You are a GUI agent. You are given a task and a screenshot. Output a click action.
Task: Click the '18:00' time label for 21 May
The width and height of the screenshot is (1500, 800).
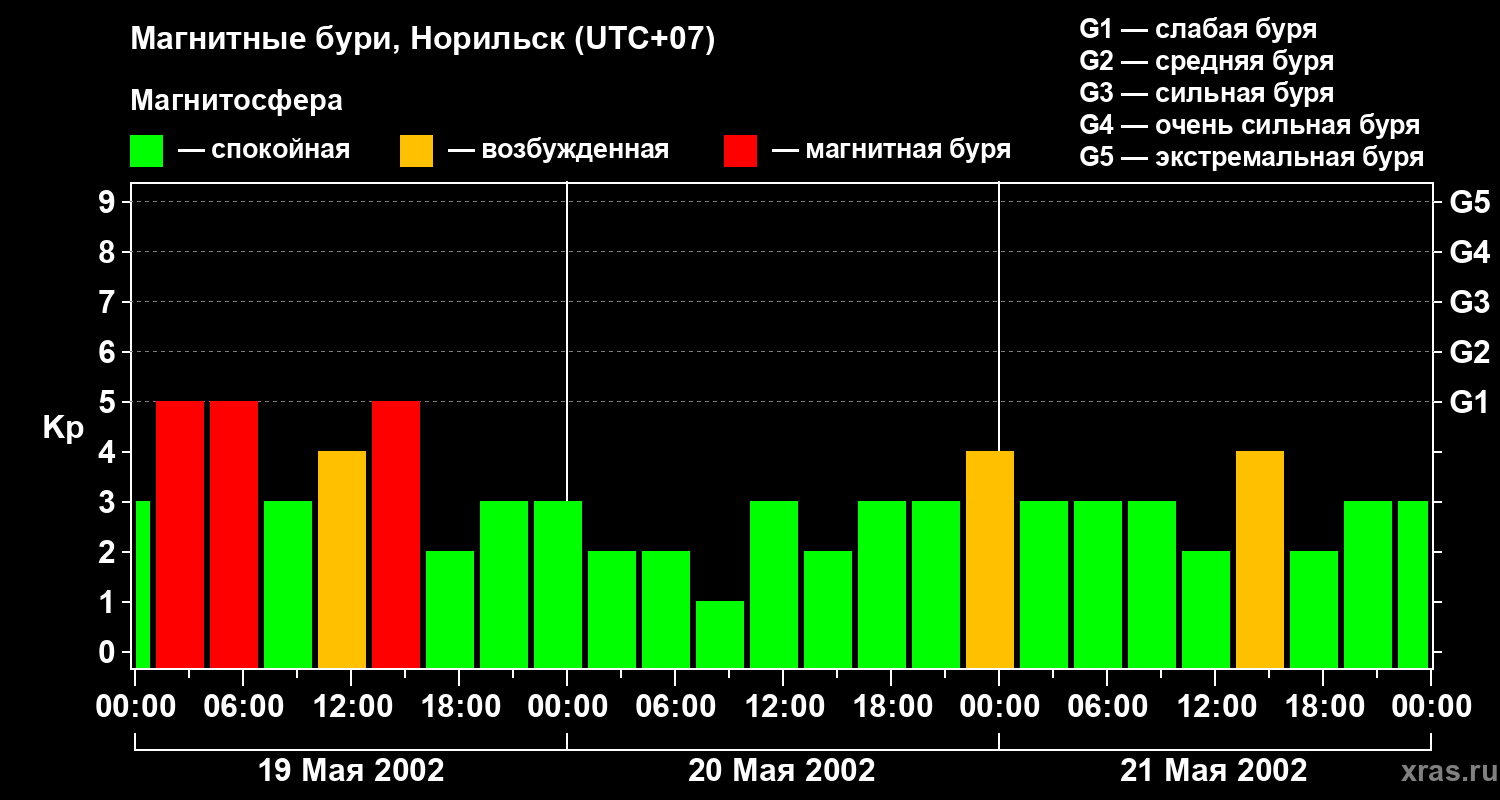[1323, 707]
